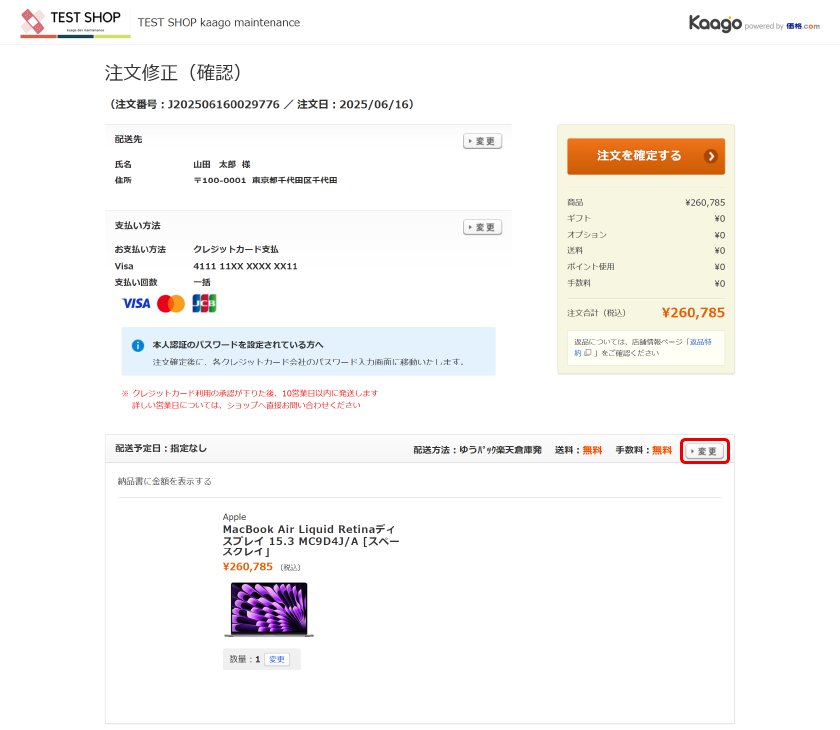Click the ポイント使用 ¥0 row

click(646, 267)
